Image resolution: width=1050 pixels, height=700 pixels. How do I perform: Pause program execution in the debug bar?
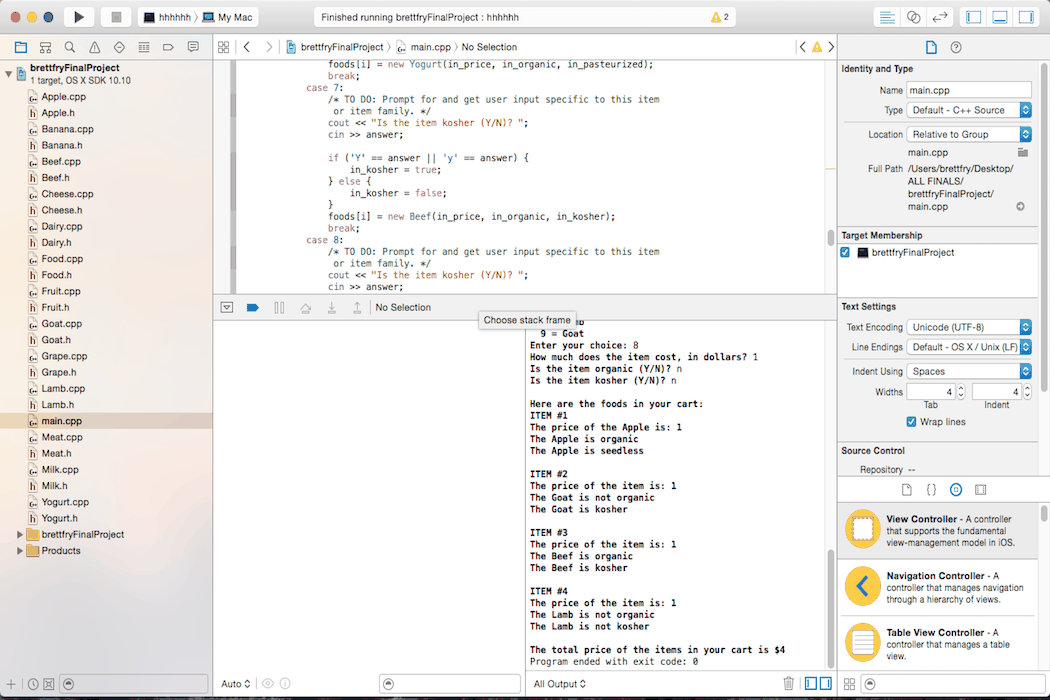coord(279,307)
